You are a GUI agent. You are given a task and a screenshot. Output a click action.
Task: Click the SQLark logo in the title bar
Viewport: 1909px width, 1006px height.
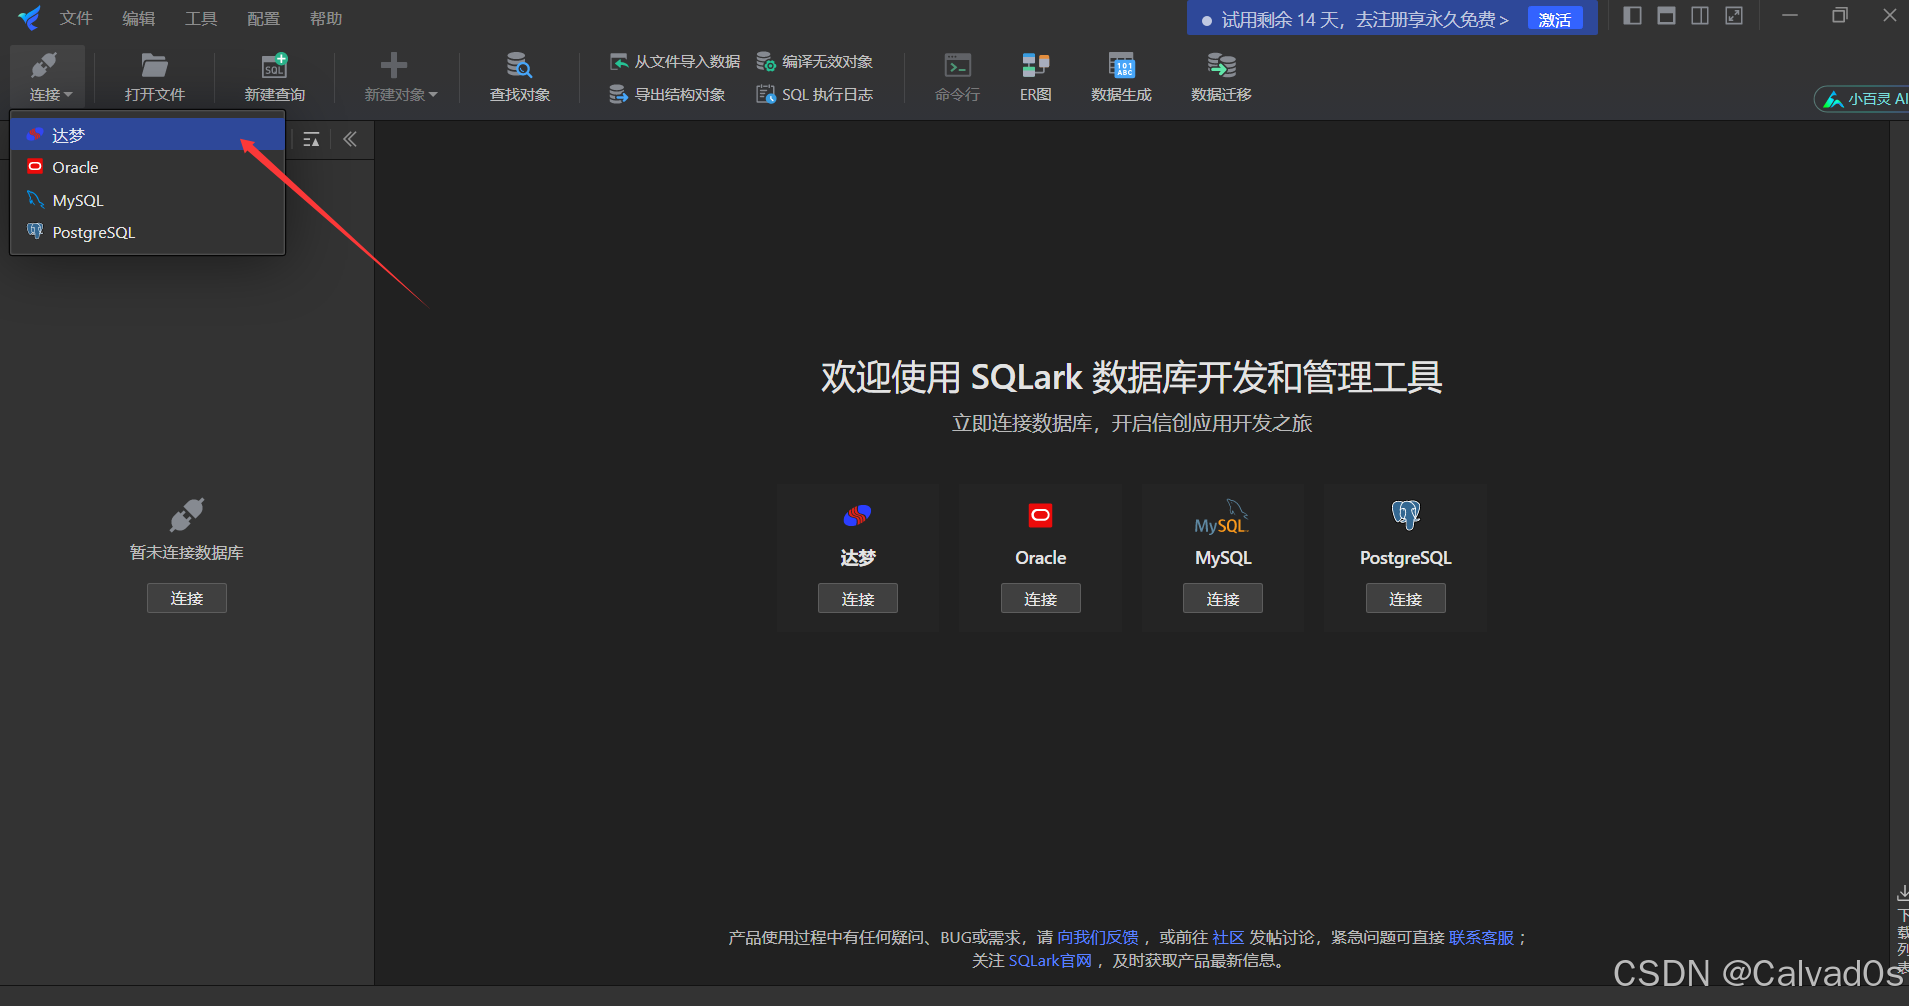(x=29, y=18)
